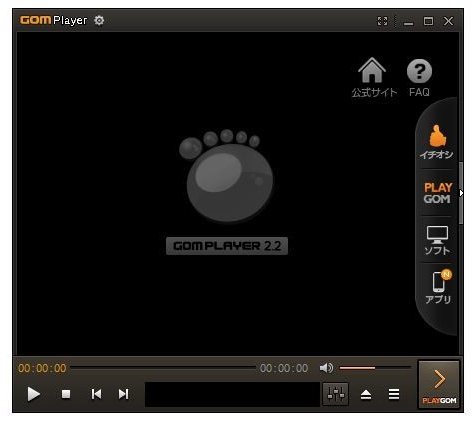Adjust the volume slider level
Screen dimensions: 473x427
click(375, 368)
